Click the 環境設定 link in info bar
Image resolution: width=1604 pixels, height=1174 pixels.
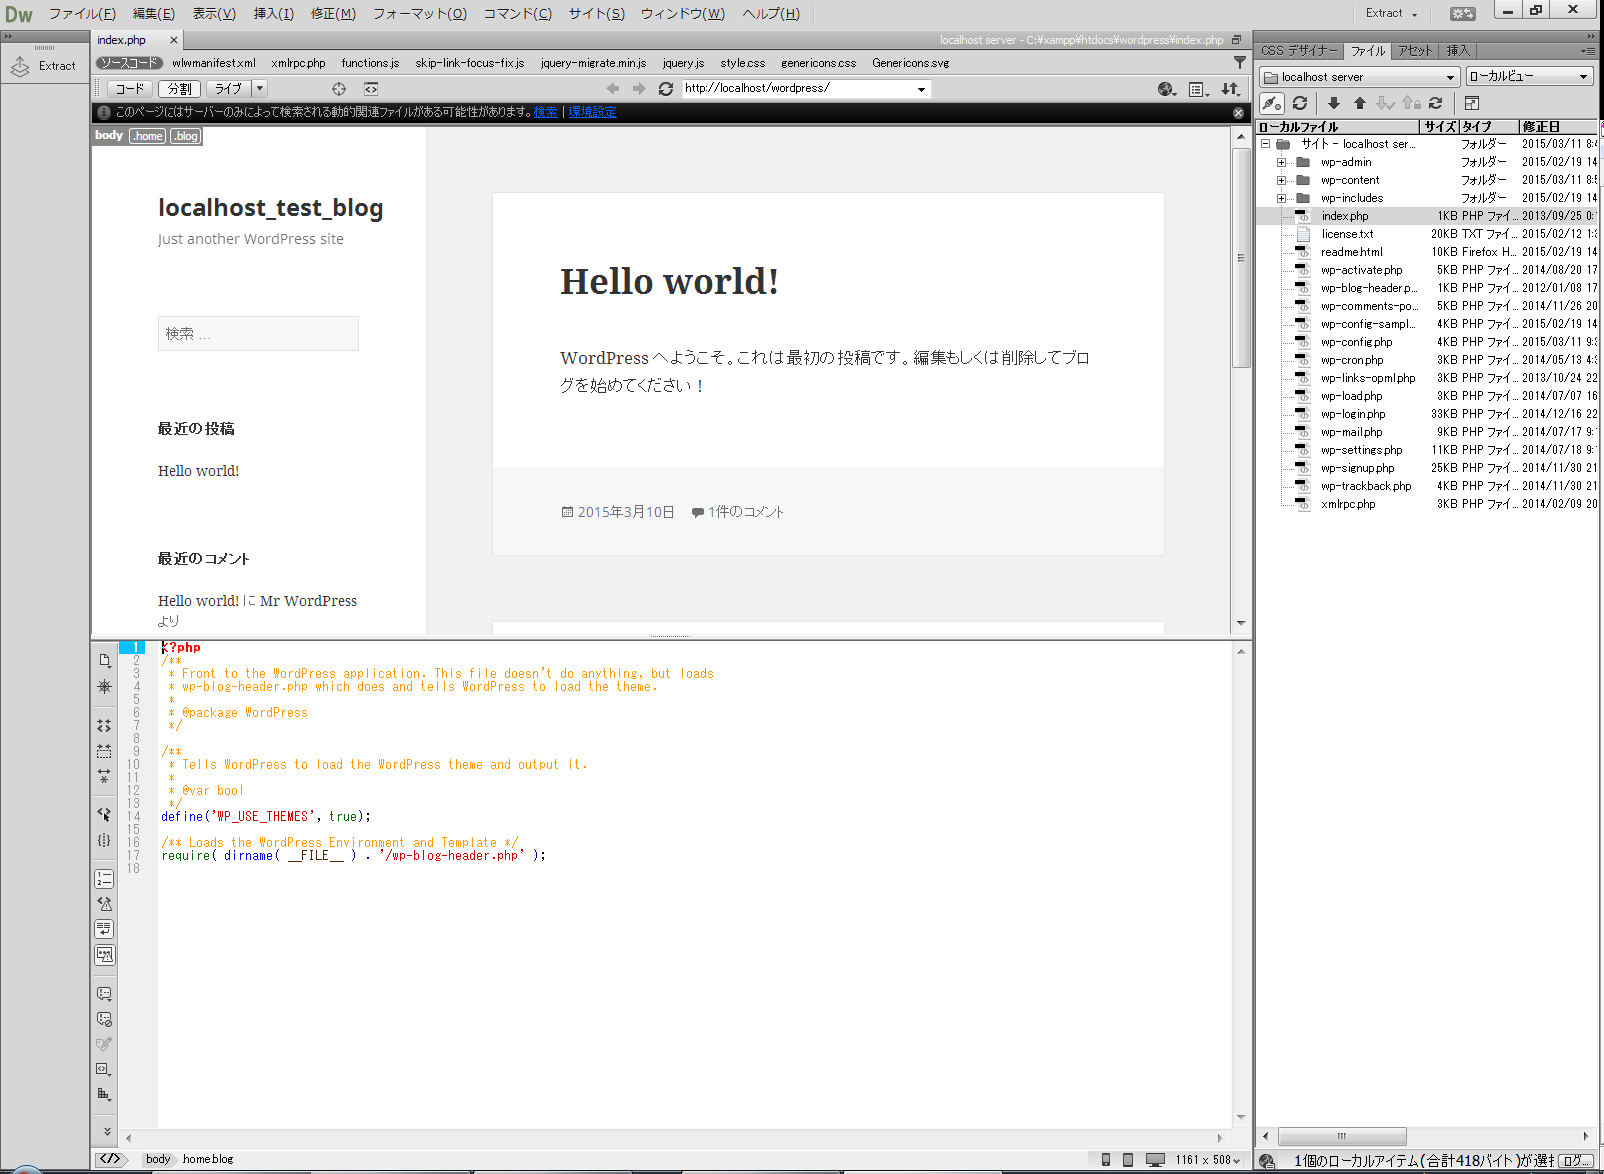tap(592, 112)
